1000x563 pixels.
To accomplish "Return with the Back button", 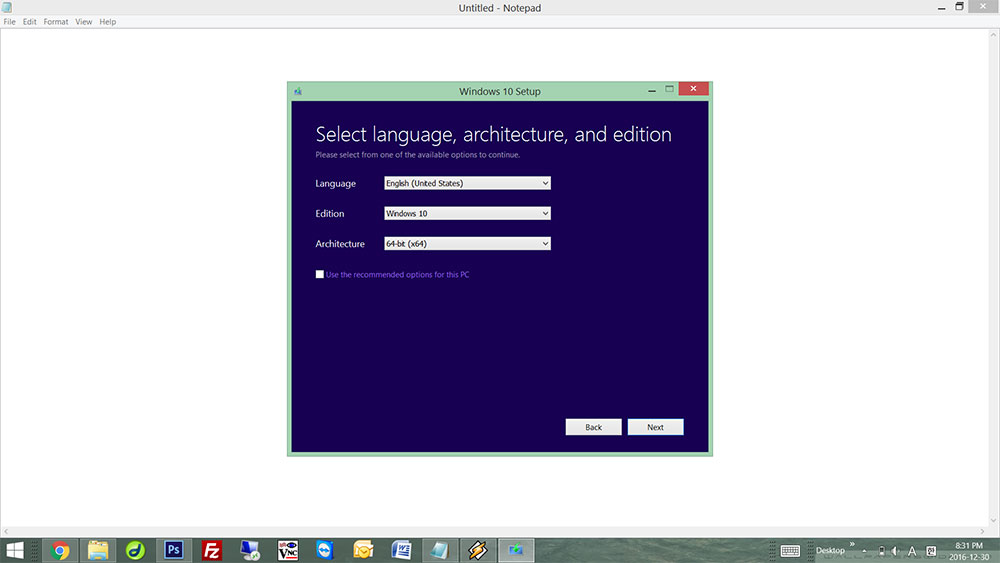I will (594, 427).
